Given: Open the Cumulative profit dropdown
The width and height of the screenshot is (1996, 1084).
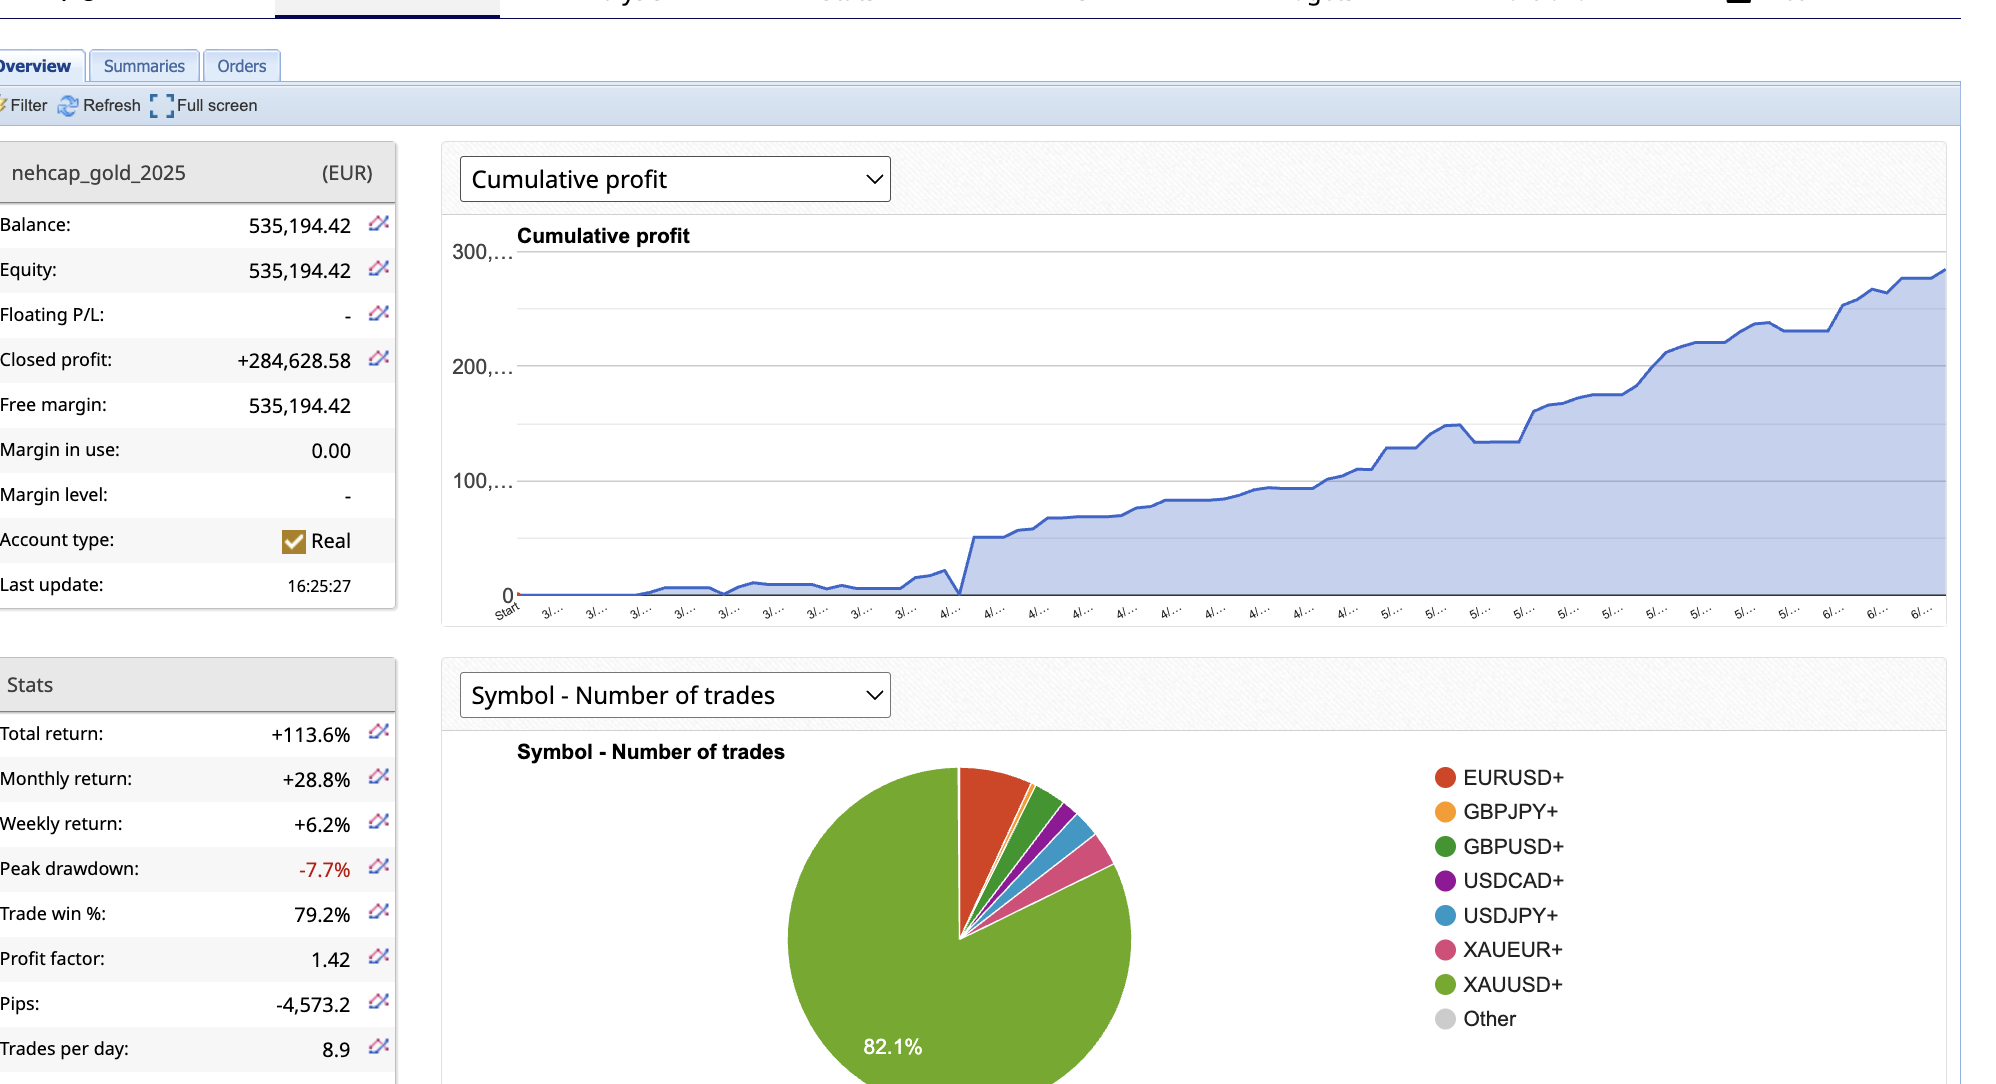Looking at the screenshot, I should point(675,179).
